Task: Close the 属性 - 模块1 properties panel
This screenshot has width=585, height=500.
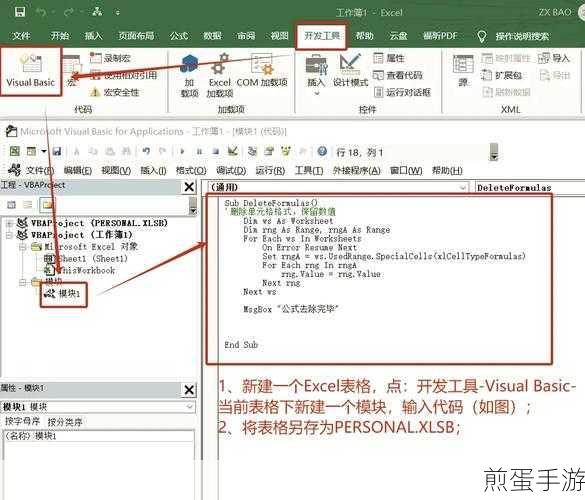Action: (189, 390)
